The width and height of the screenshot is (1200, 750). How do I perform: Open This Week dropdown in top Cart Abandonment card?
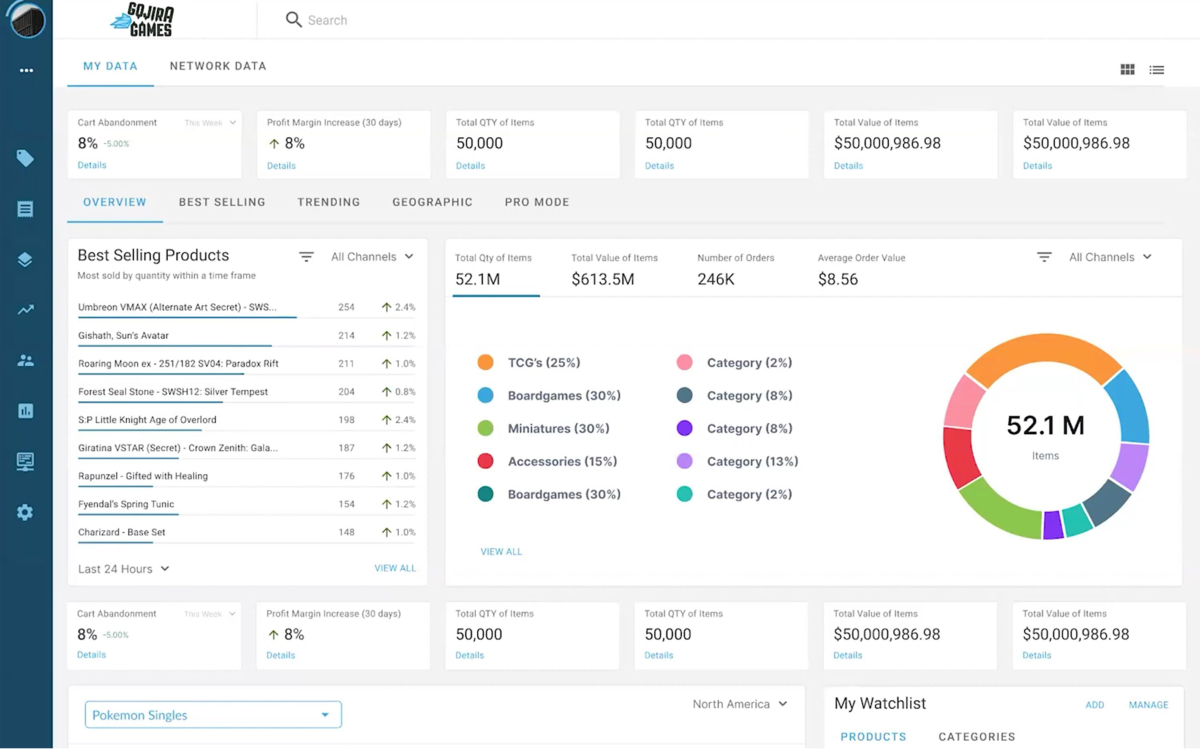(210, 123)
